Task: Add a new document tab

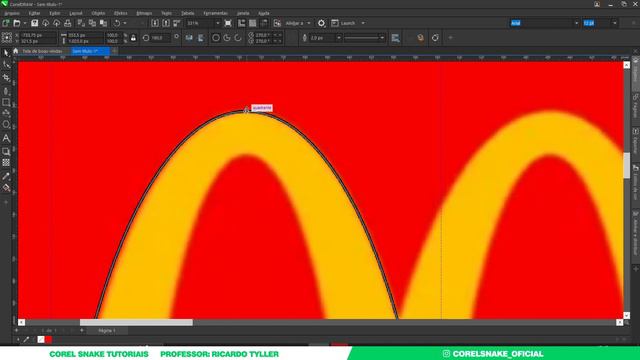Action: pyautogui.click(x=114, y=51)
